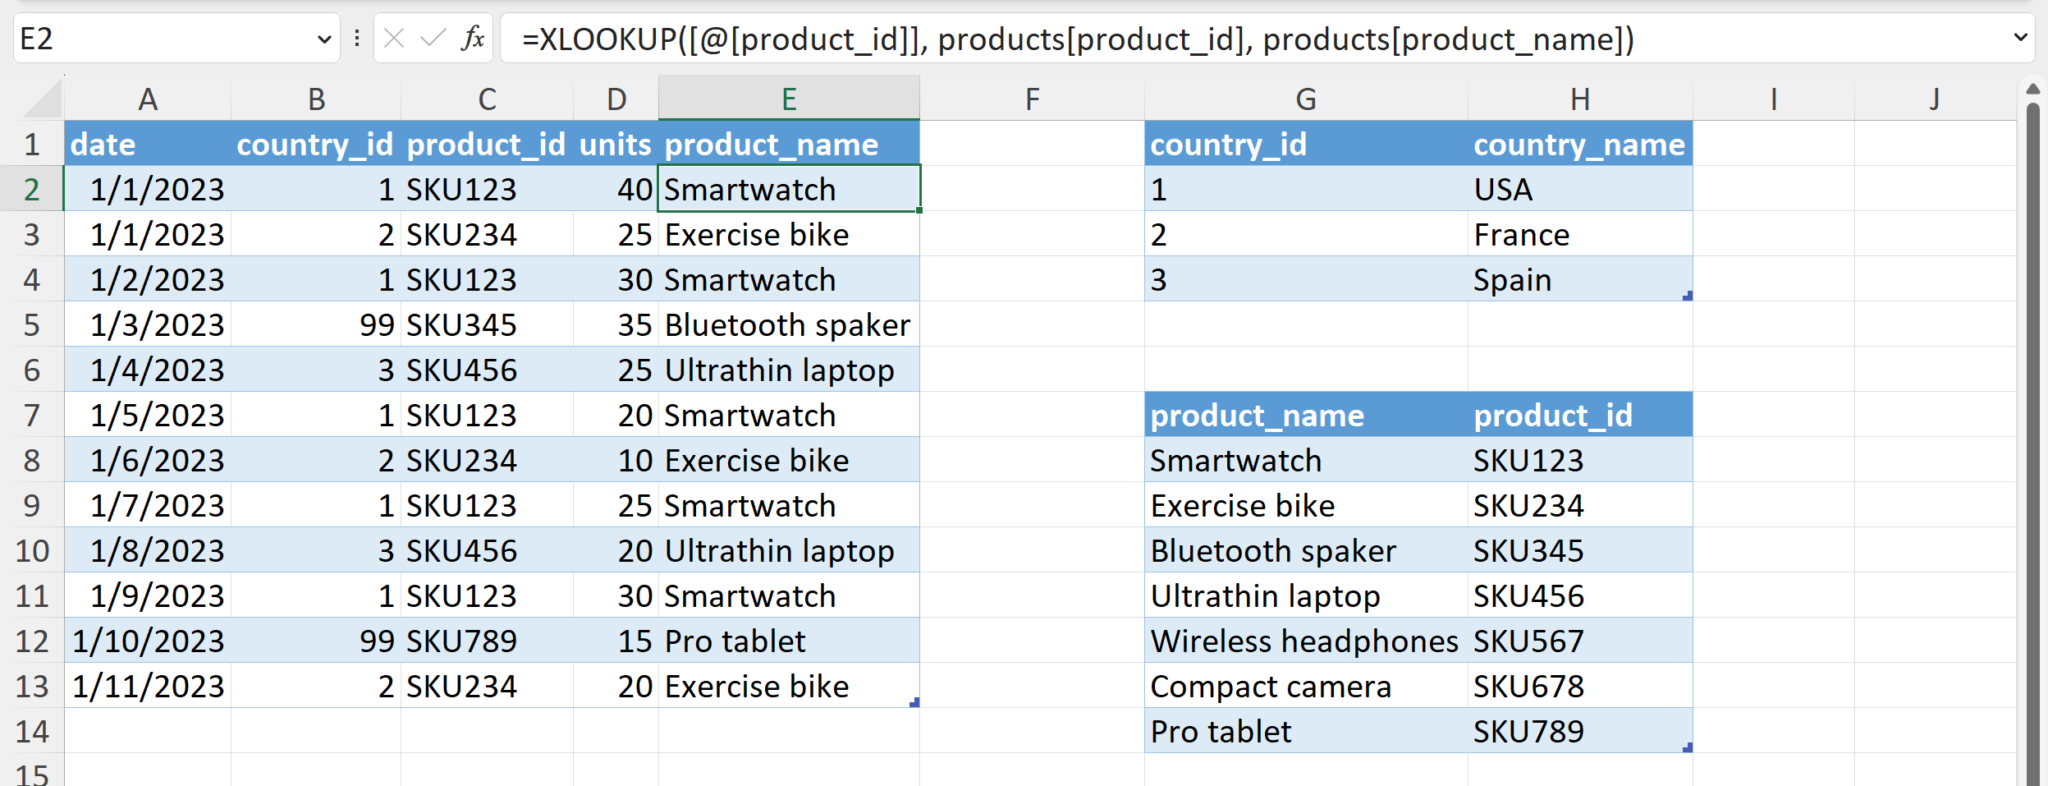The width and height of the screenshot is (2048, 786).
Task: Select the cell containing Wireless headphones
Action: coord(1304,641)
